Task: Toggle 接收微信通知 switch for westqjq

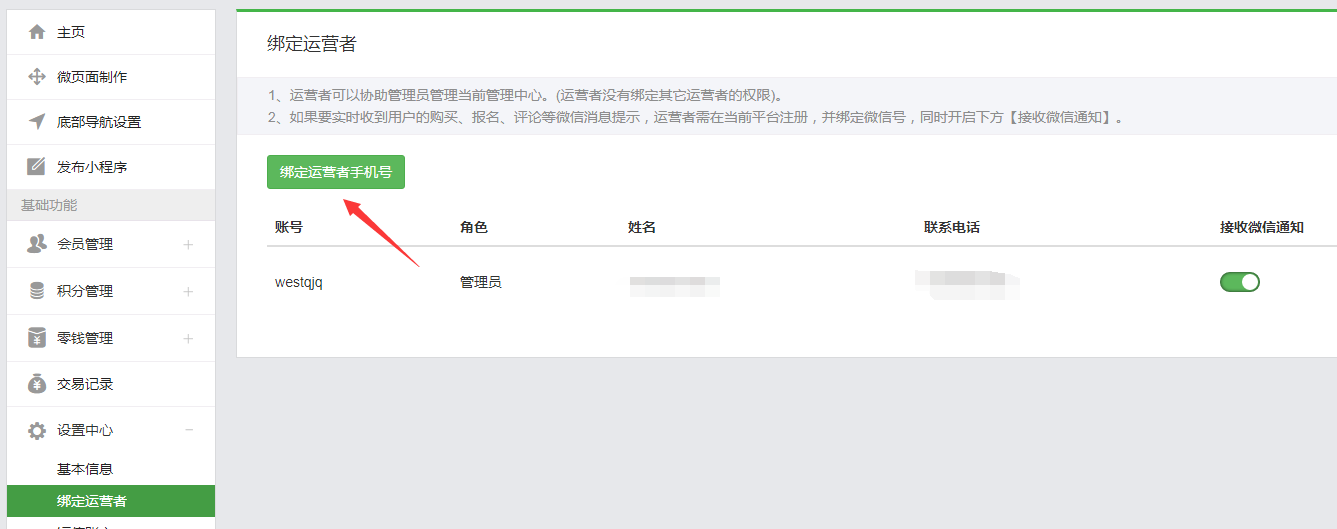Action: click(x=1239, y=282)
